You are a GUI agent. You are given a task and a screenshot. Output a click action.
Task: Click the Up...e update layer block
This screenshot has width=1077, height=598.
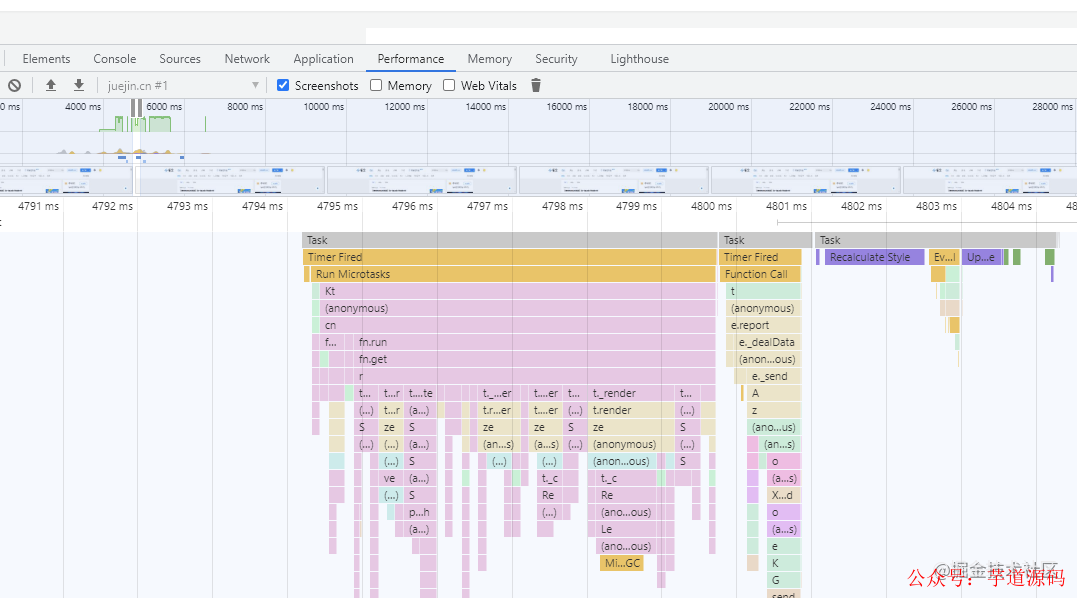(982, 257)
